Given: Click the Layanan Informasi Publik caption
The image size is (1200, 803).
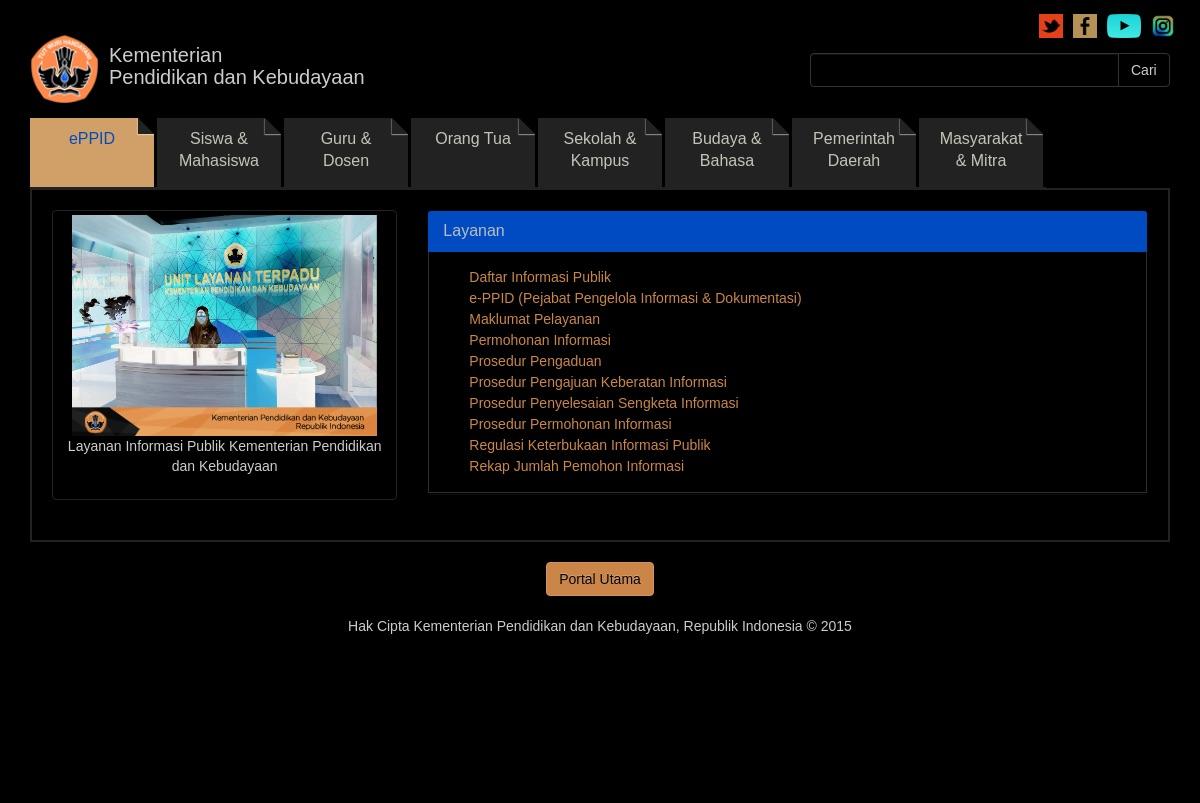Looking at the screenshot, I should pyautogui.click(x=224, y=456).
